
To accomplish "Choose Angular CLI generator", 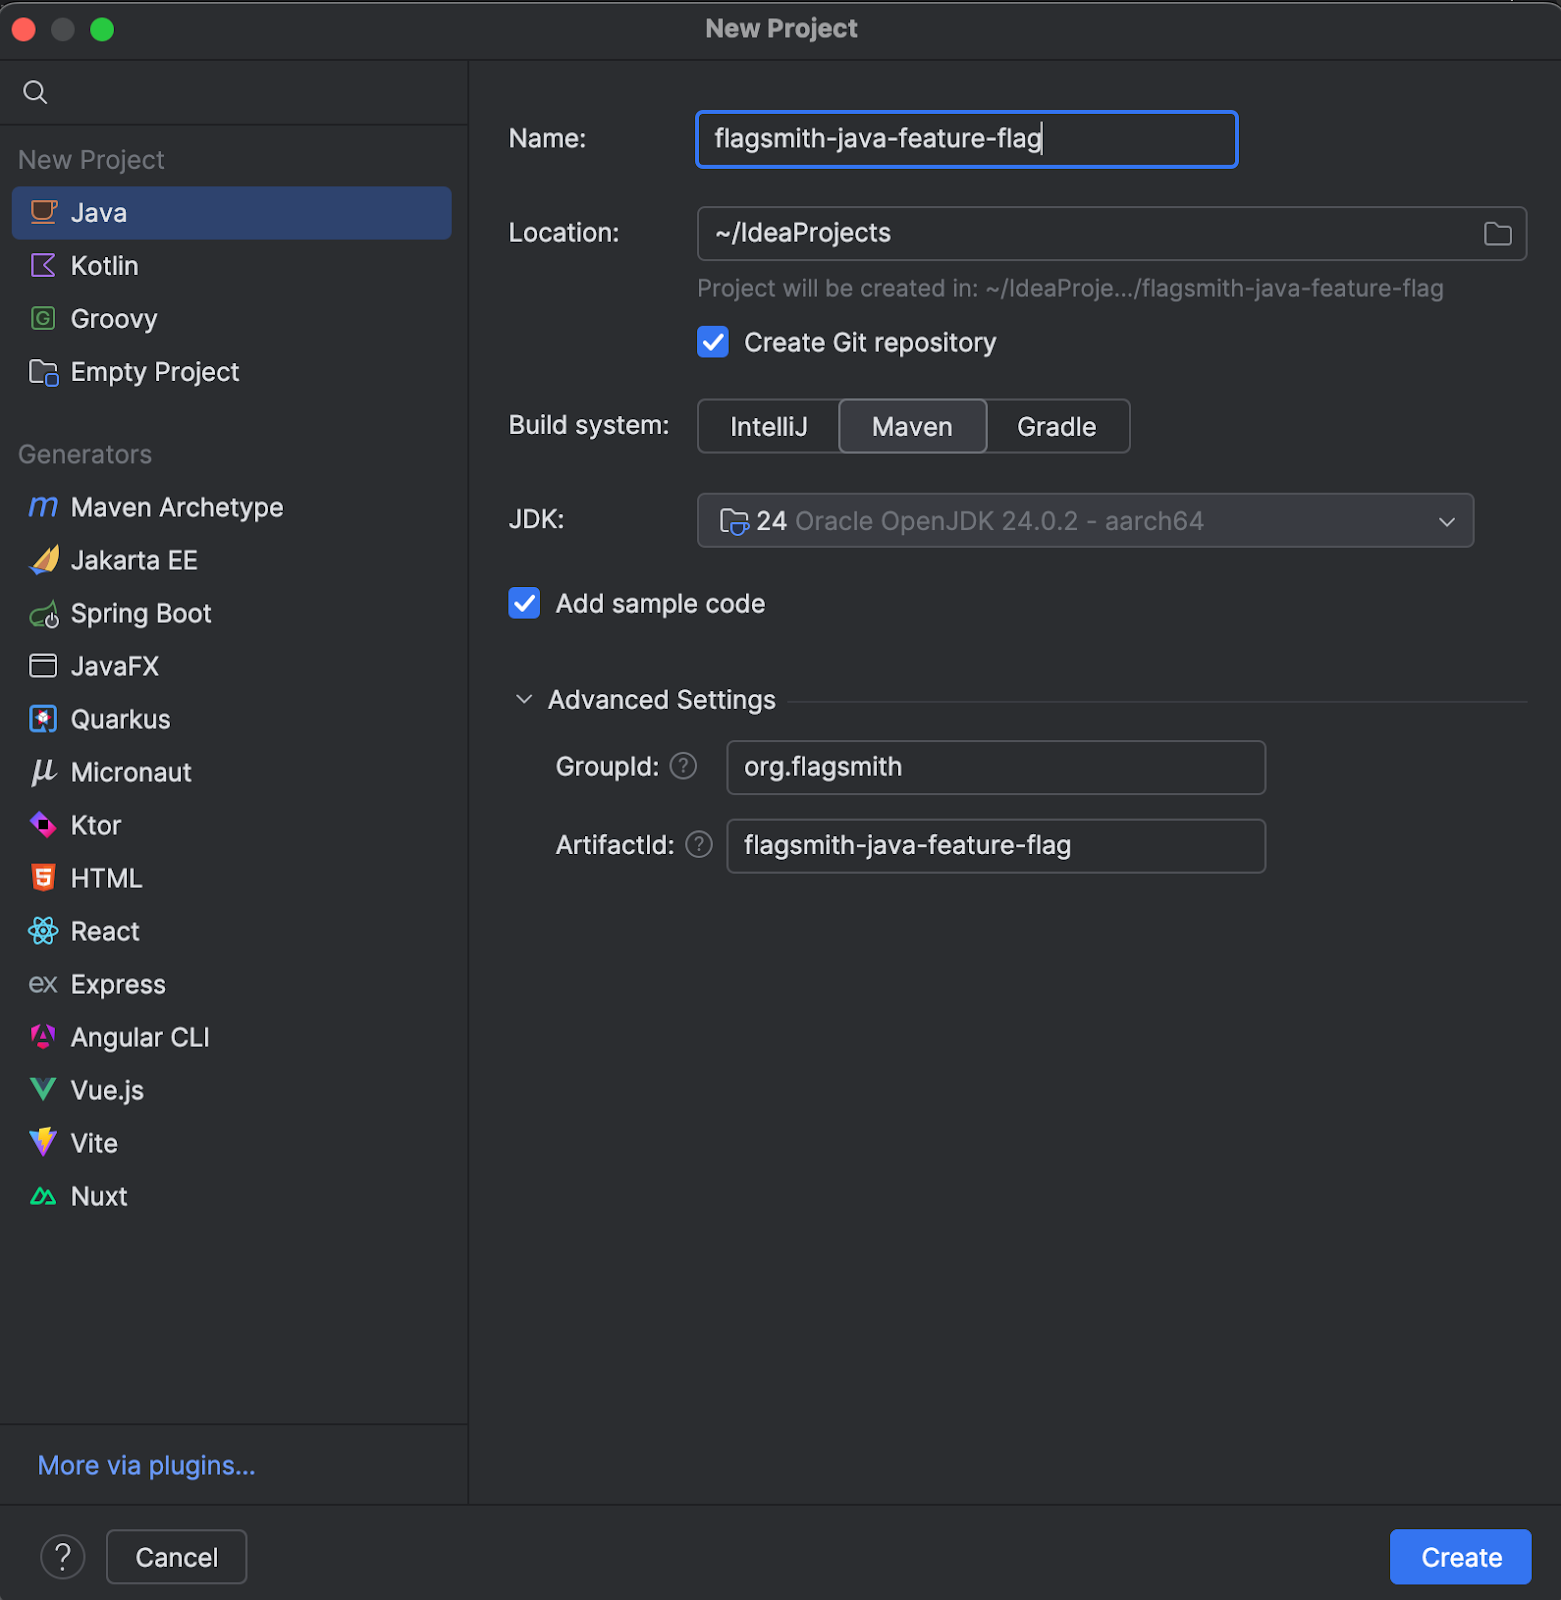I will (231, 1038).
